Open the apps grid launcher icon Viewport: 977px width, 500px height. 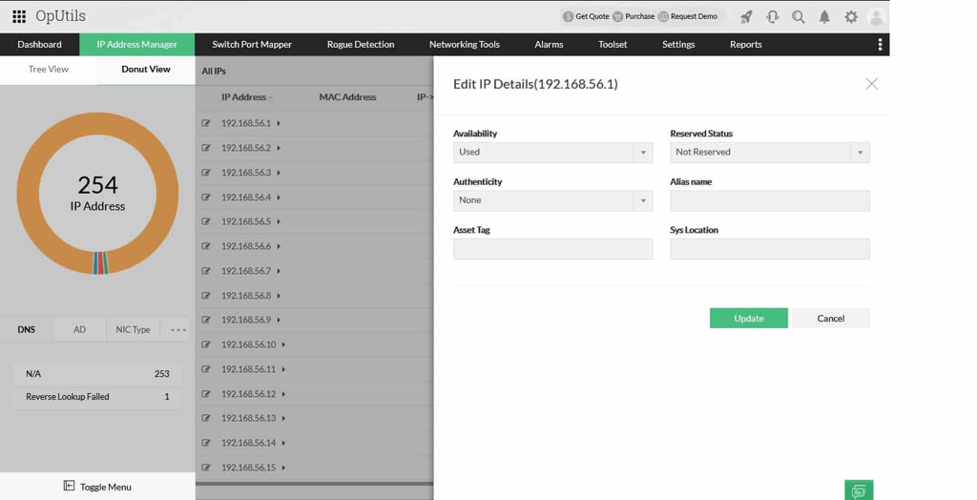click(19, 17)
